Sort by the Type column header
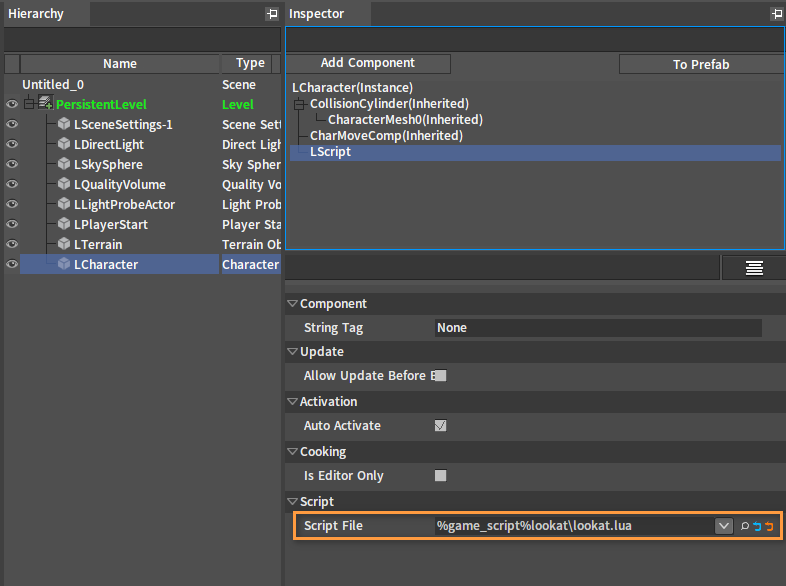This screenshot has width=786, height=586. coord(250,64)
